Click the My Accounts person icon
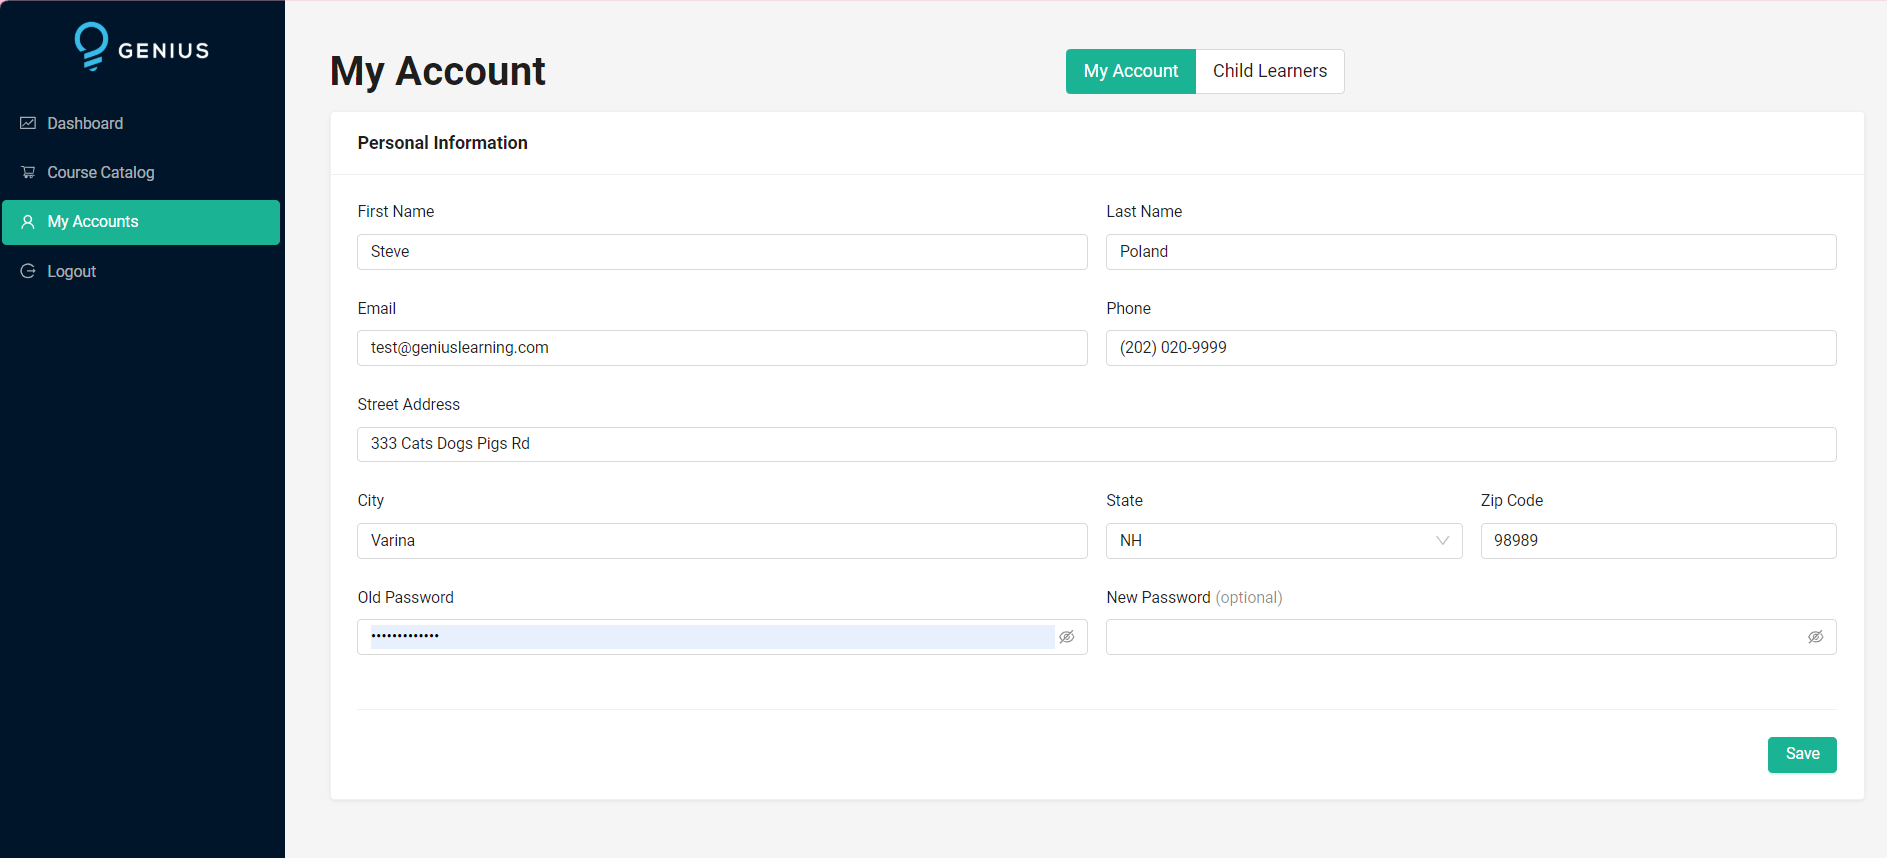 (28, 222)
